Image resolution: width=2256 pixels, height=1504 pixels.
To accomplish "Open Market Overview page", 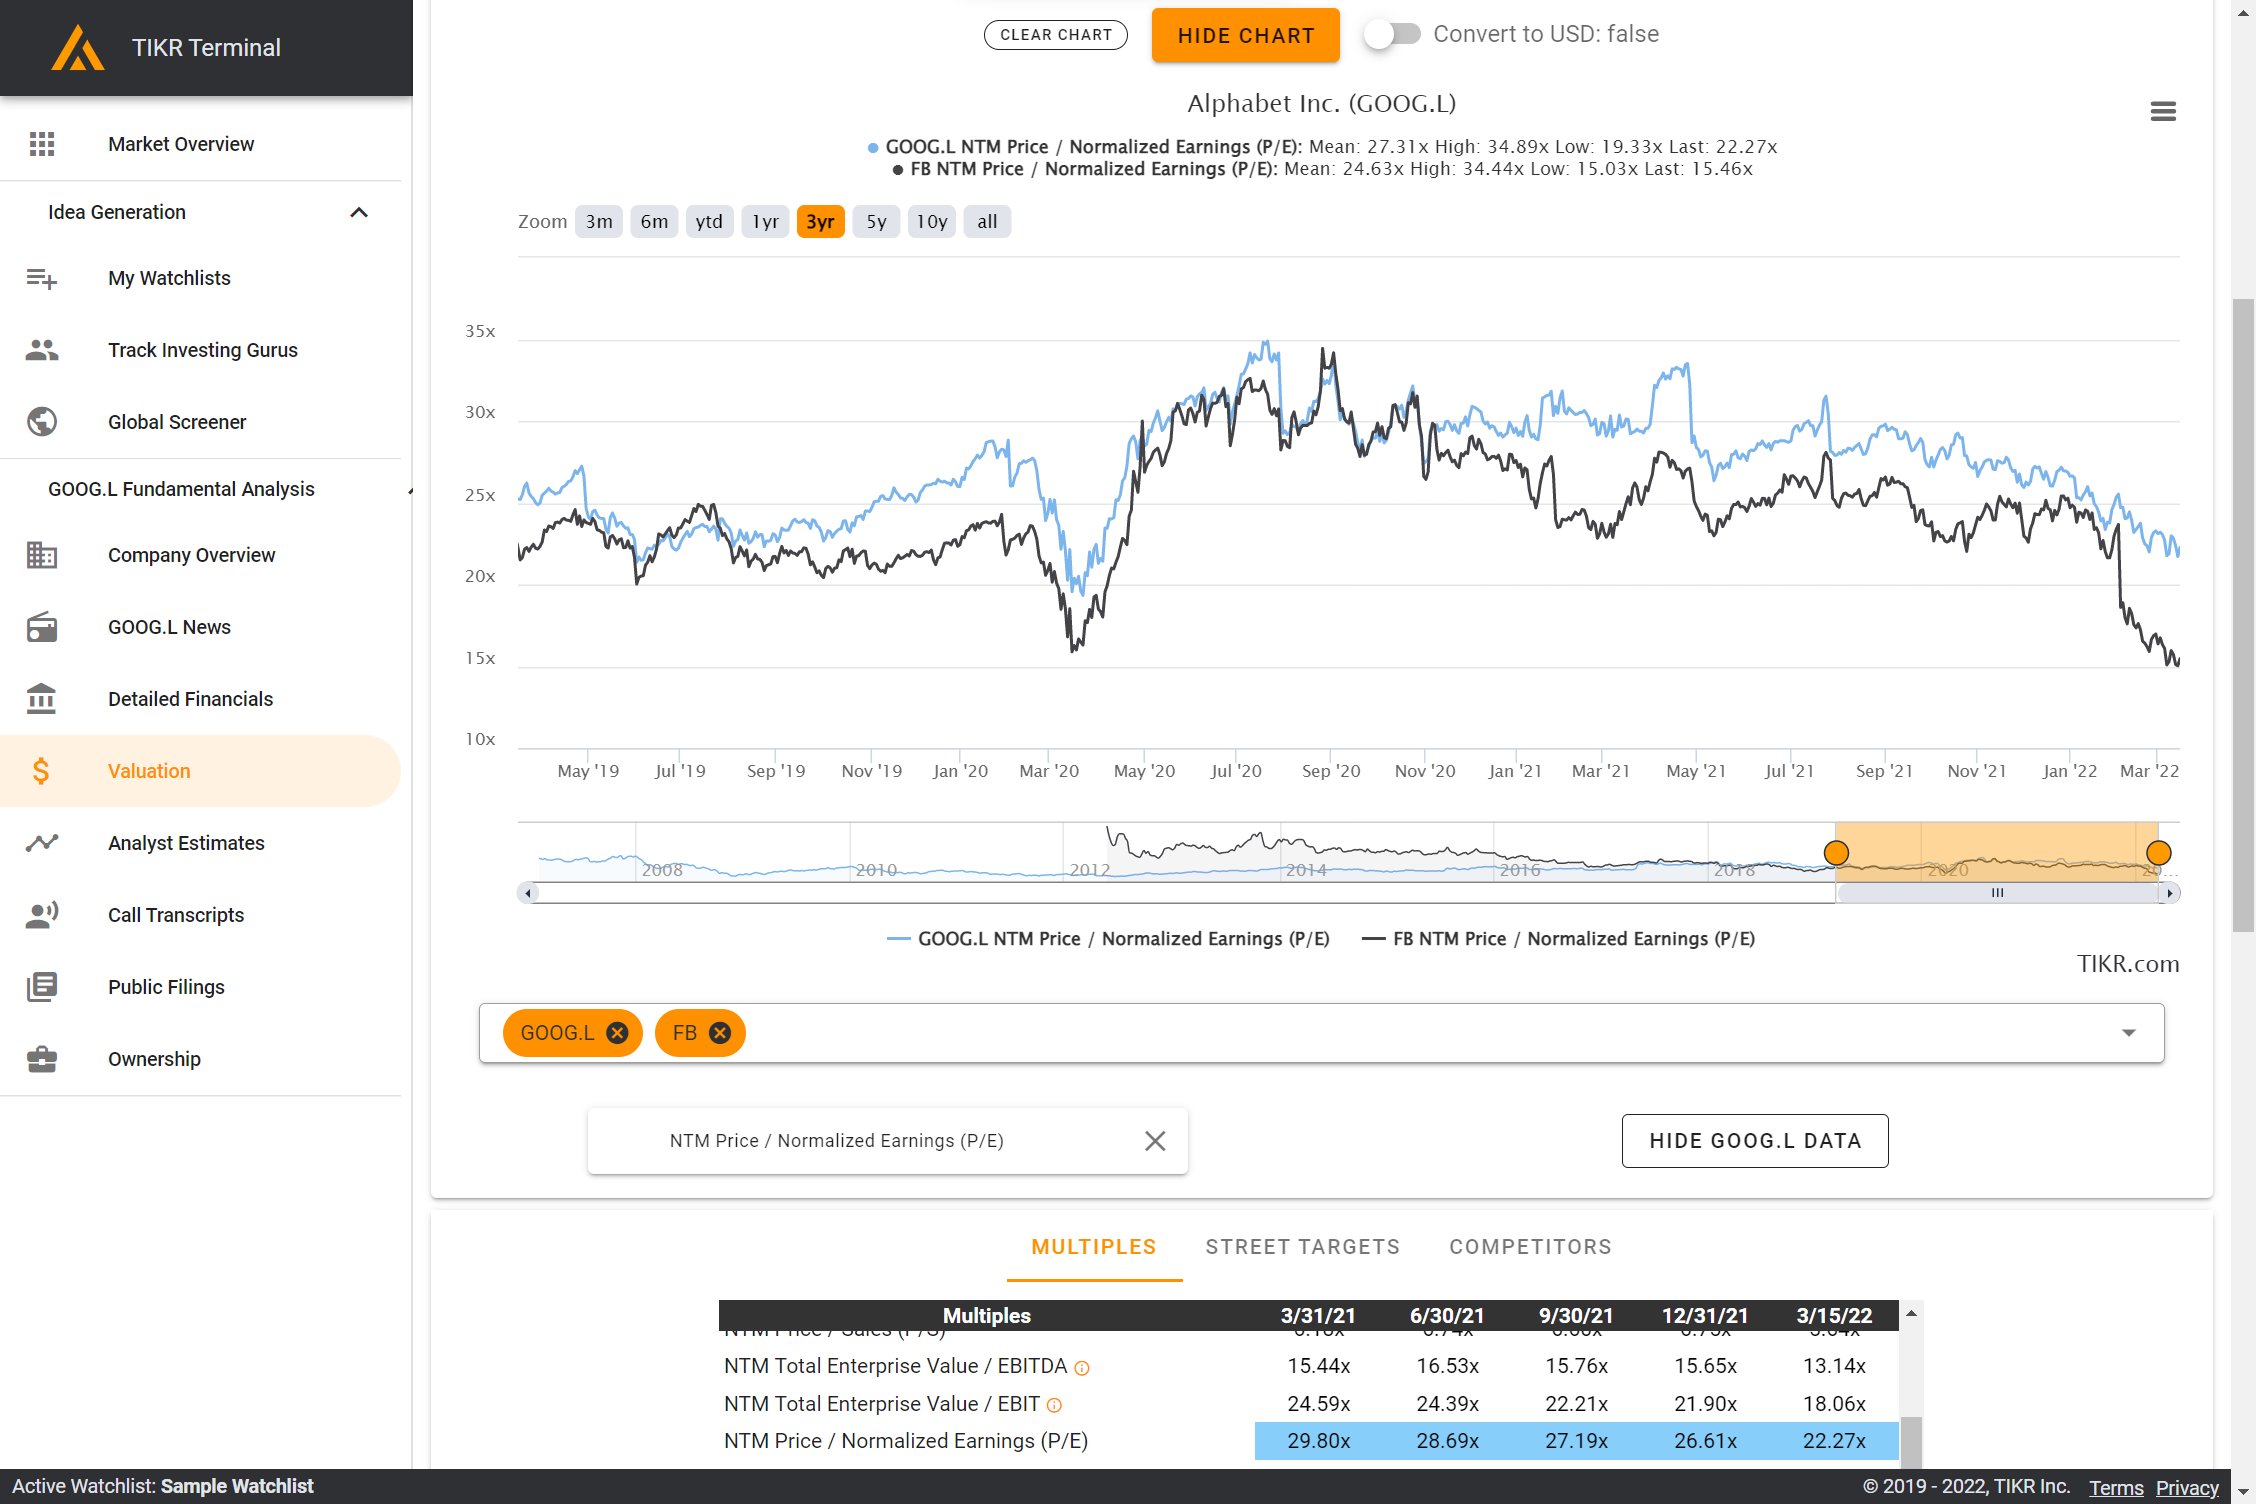I will [181, 144].
